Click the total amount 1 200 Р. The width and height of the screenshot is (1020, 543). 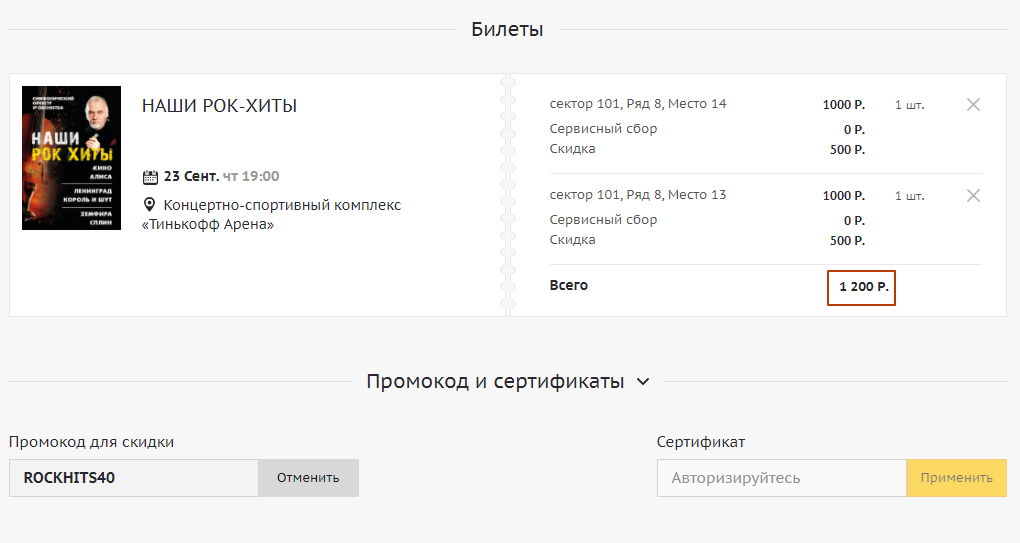coord(861,287)
